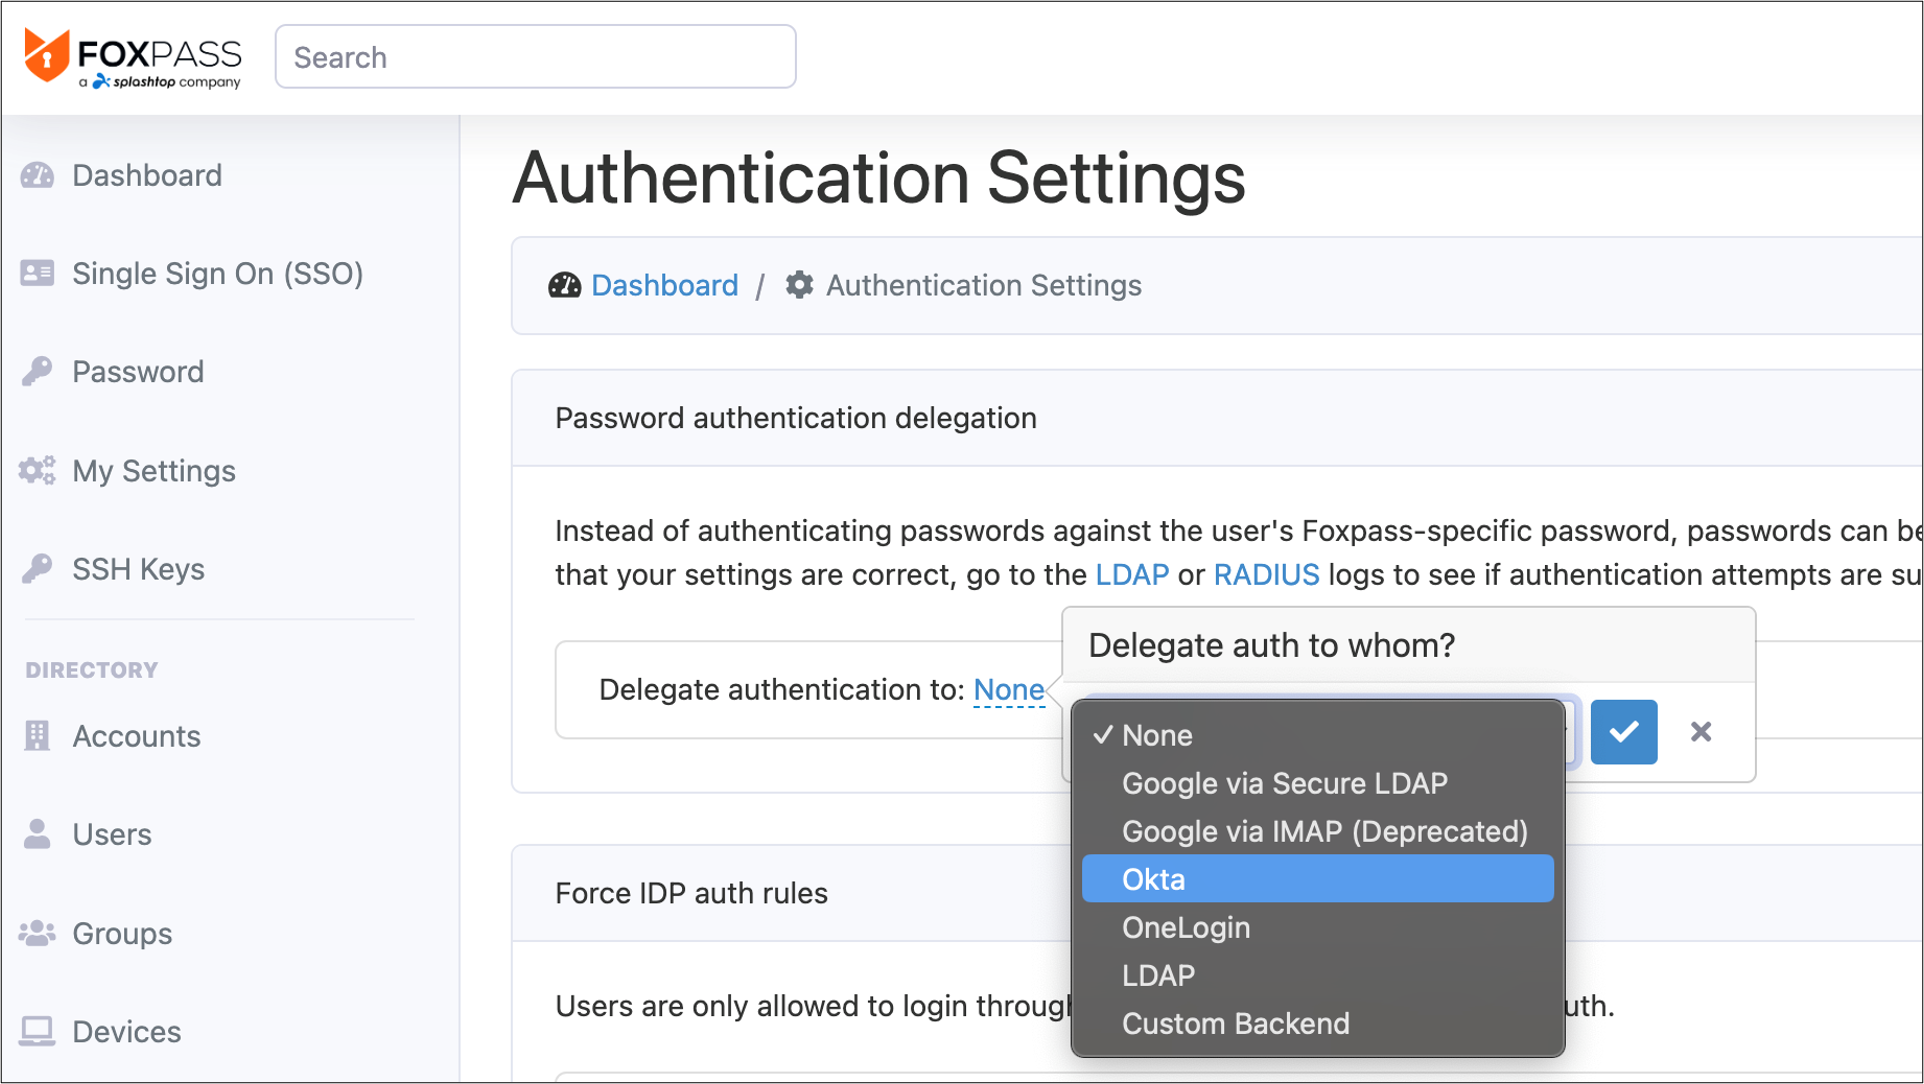Open Single Sign On (SSO) page
Image resolution: width=1924 pixels, height=1084 pixels.
217,273
